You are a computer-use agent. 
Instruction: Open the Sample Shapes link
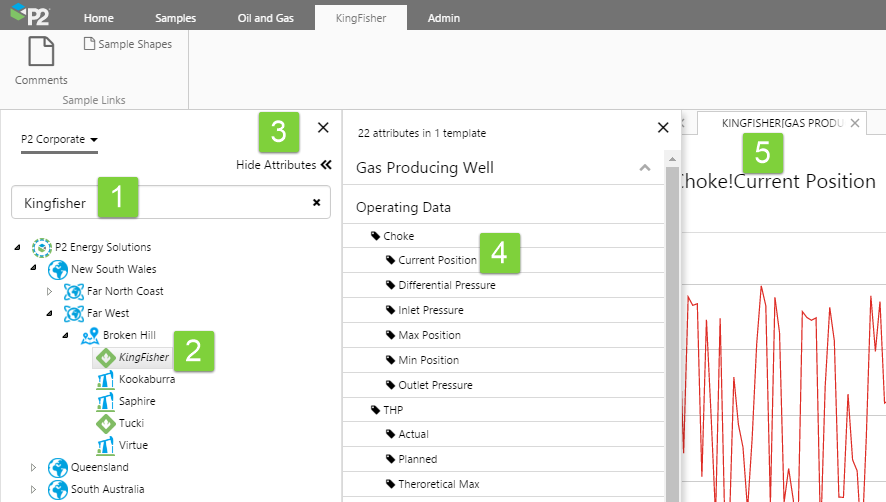[x=127, y=44]
